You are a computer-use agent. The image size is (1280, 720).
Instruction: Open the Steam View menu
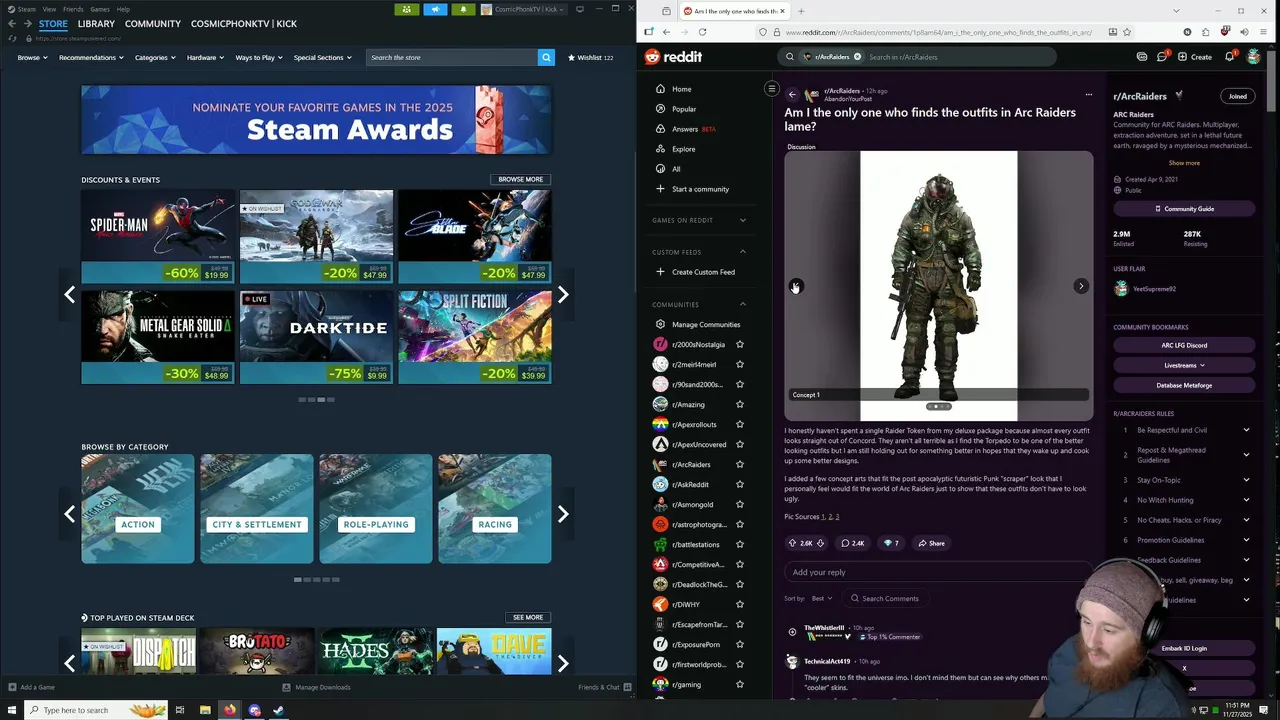pos(49,9)
